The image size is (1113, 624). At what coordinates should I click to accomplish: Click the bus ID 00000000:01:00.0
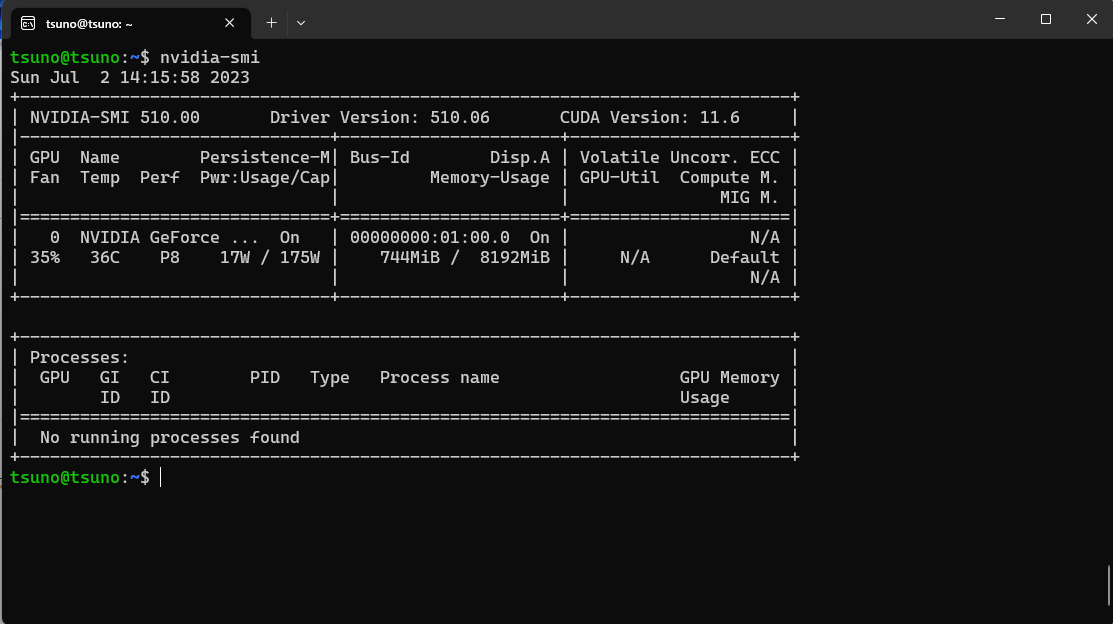[x=429, y=237]
